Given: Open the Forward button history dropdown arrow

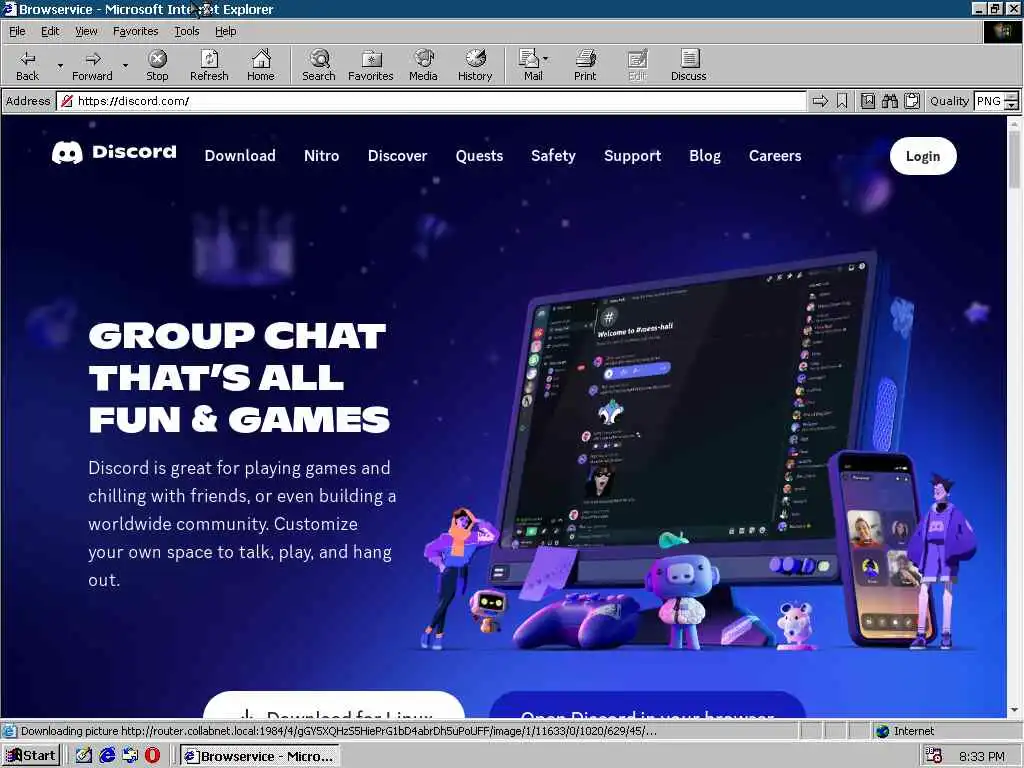Looking at the screenshot, I should (x=125, y=65).
